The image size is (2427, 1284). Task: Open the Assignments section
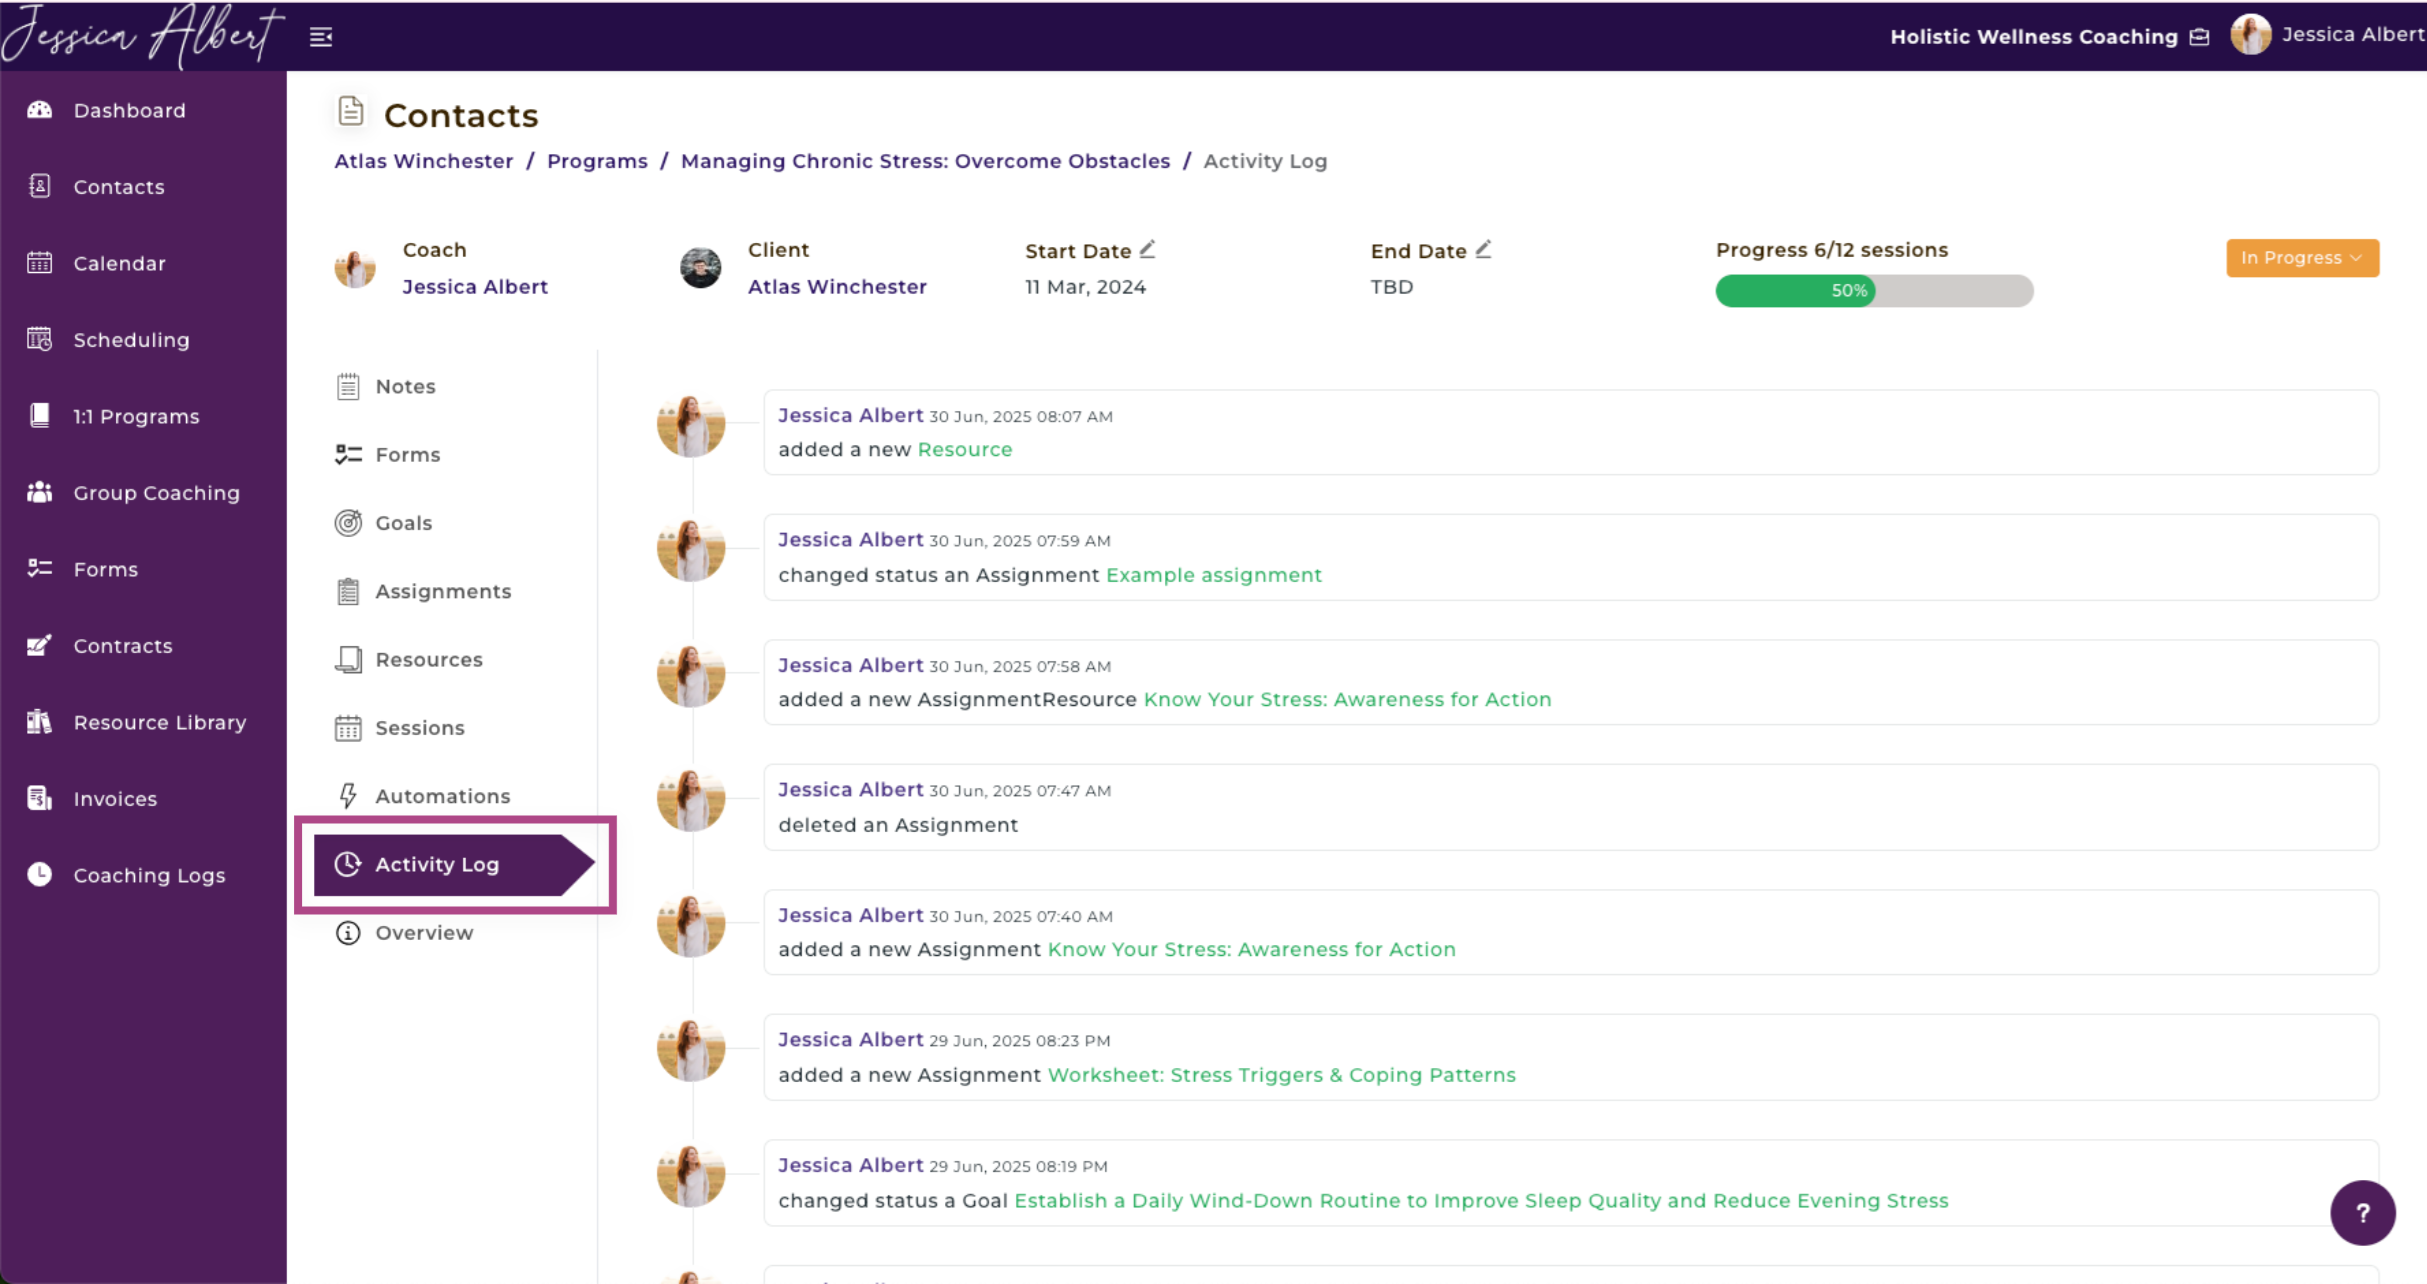(443, 591)
